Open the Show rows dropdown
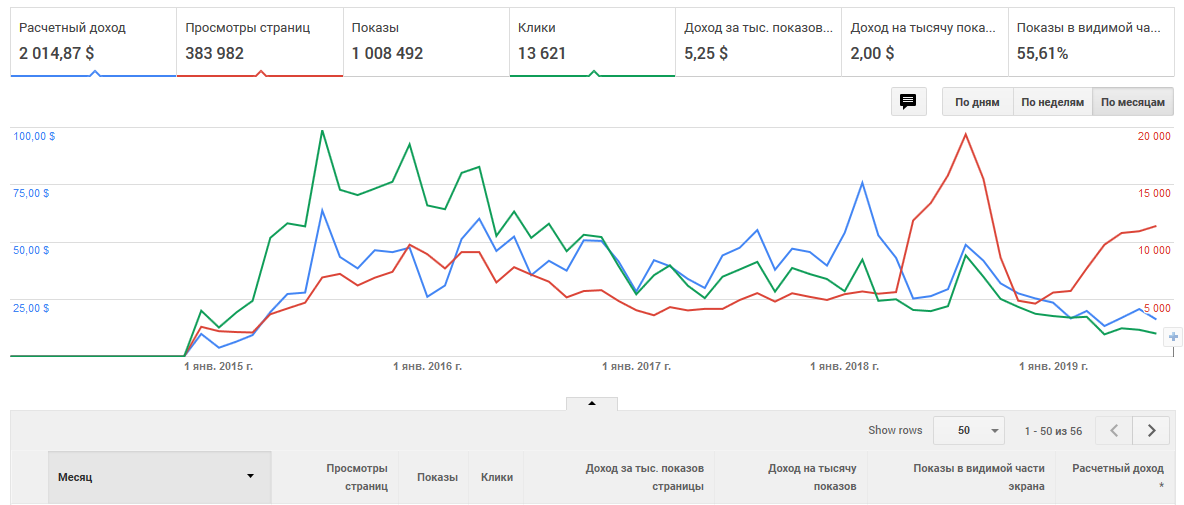The width and height of the screenshot is (1184, 505). 968,431
